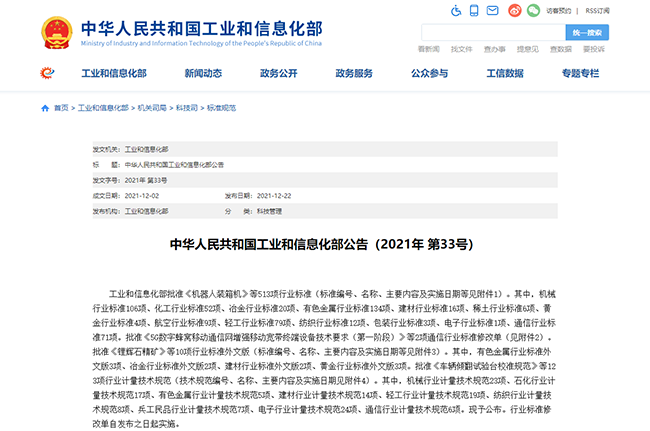Click the home icon in breadcrumb
The width and height of the screenshot is (650, 431).
(x=44, y=106)
